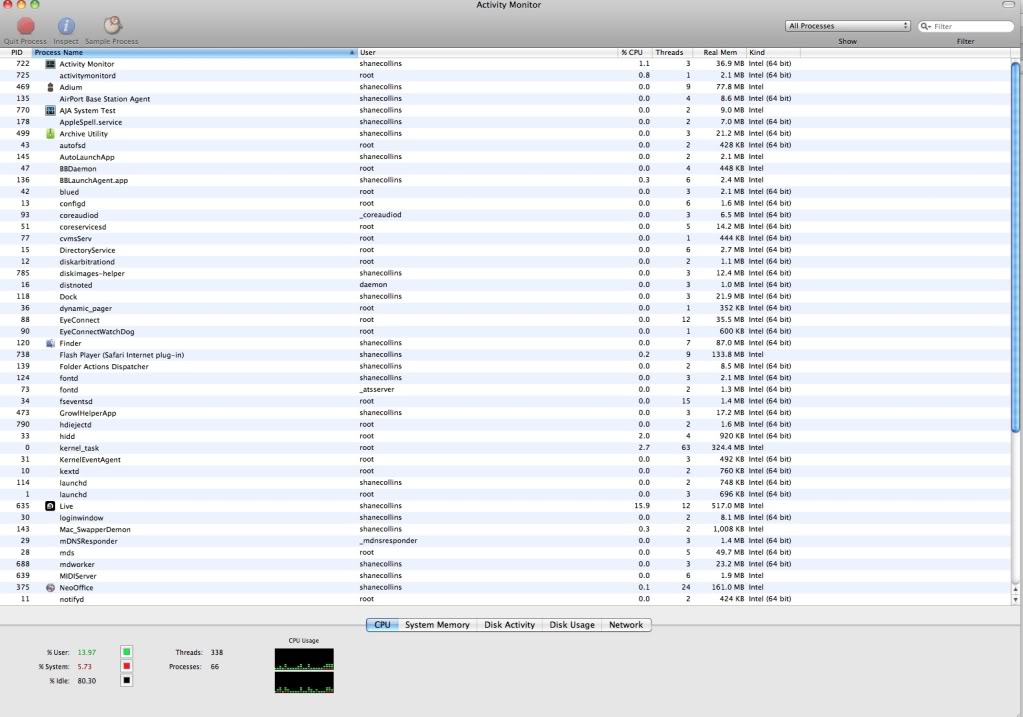
Task: Sort by the Kind column header
Action: click(773, 52)
